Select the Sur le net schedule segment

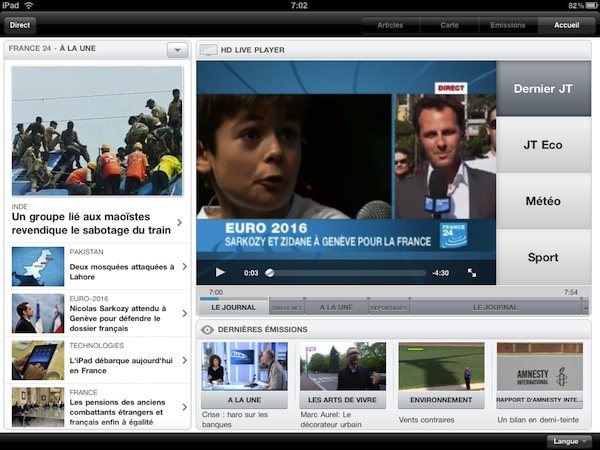tap(287, 308)
